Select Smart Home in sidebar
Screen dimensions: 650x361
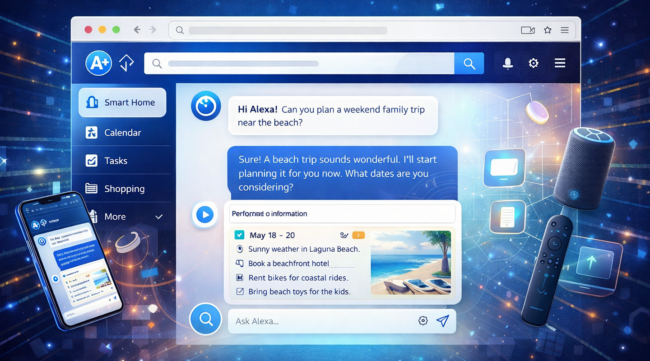(x=122, y=102)
